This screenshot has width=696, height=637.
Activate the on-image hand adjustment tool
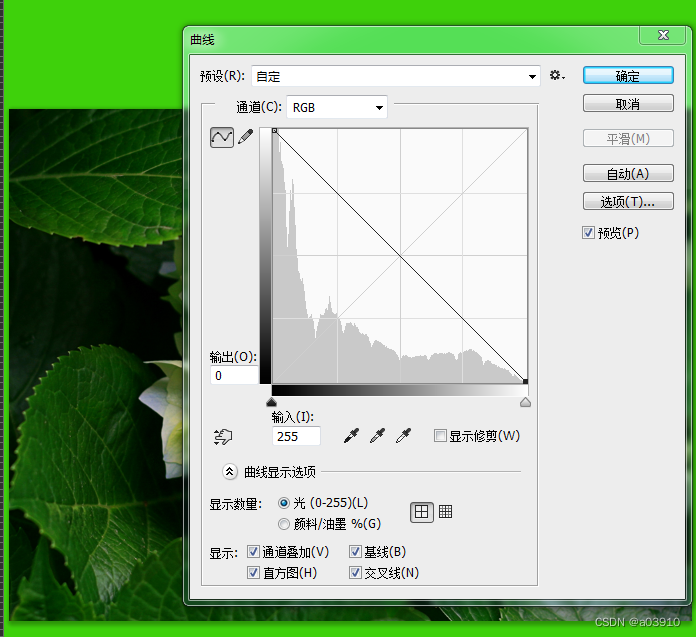pyautogui.click(x=223, y=436)
